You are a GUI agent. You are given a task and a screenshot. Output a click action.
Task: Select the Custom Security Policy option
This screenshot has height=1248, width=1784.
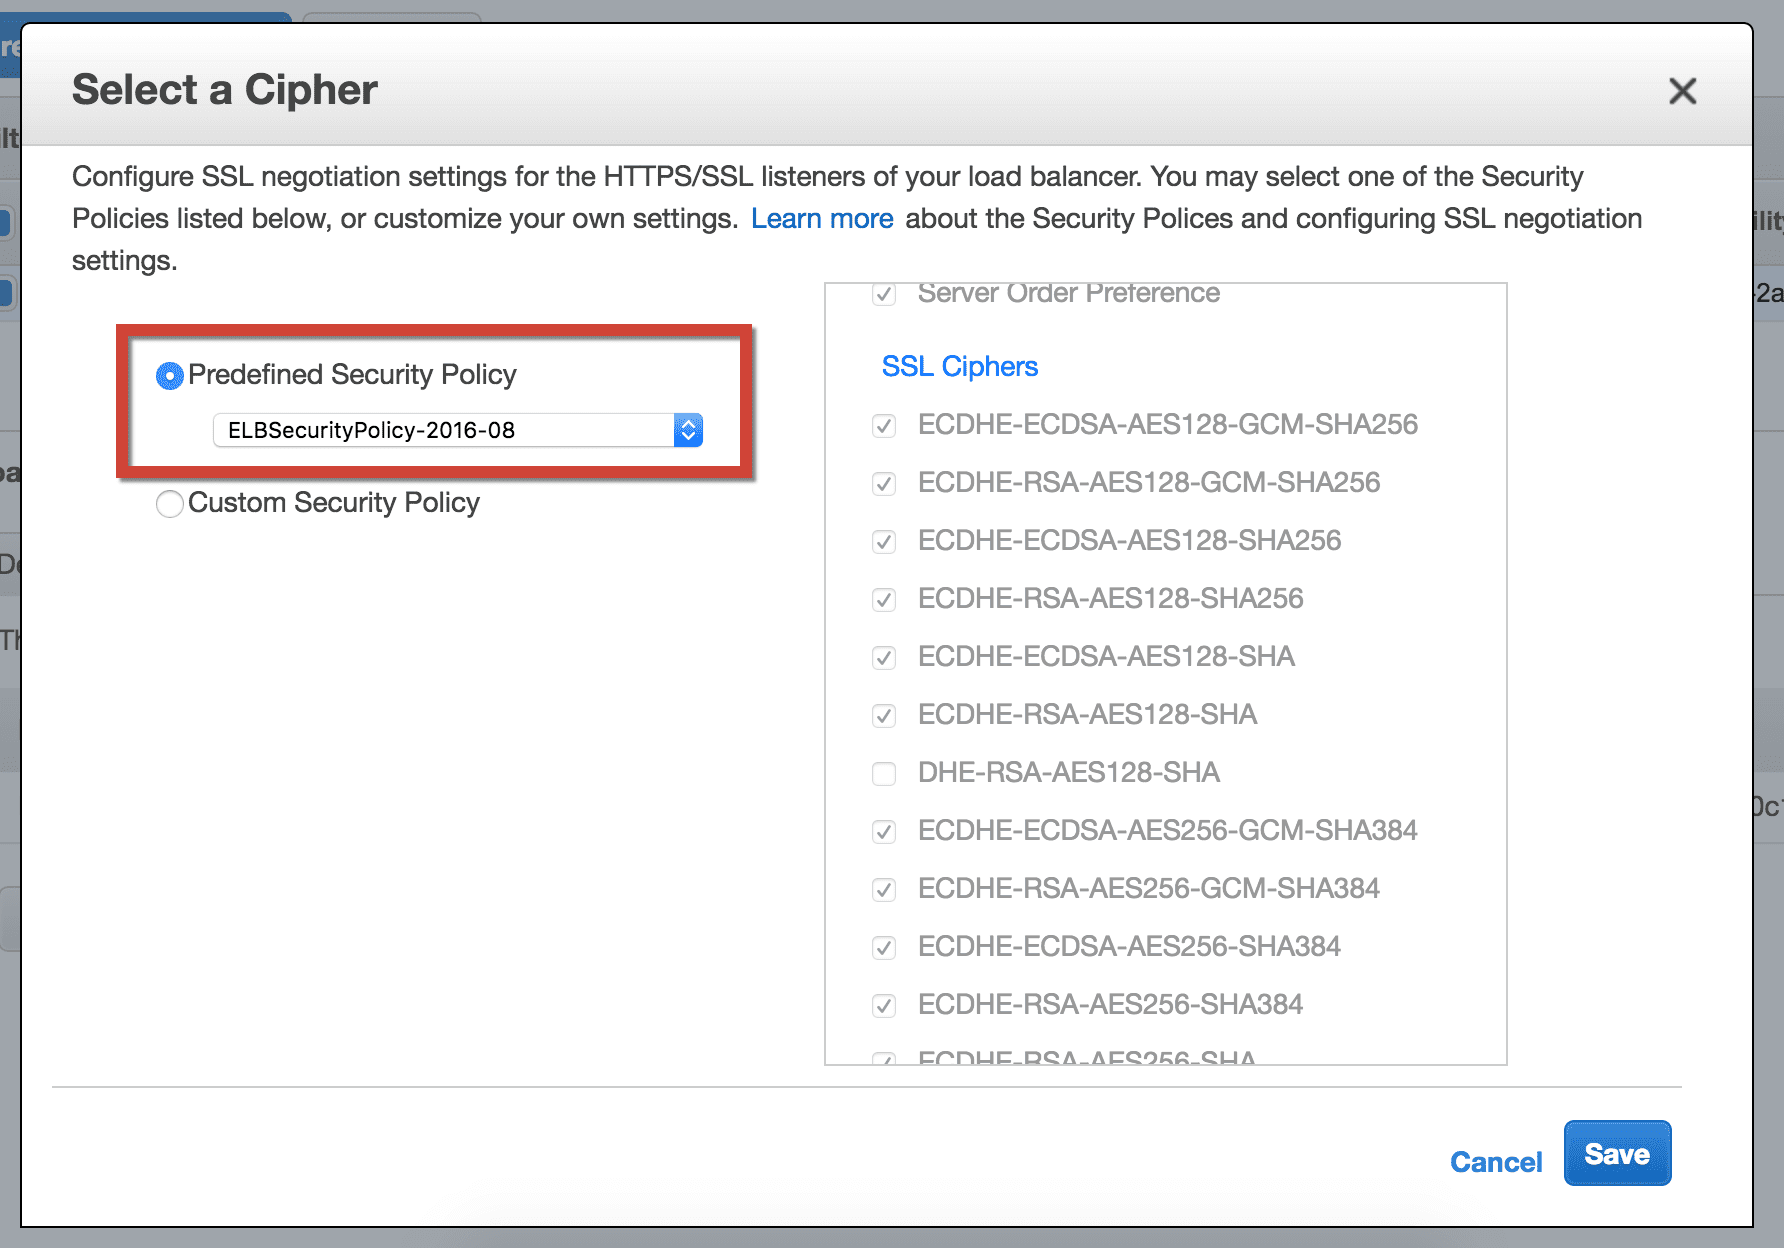click(x=169, y=504)
